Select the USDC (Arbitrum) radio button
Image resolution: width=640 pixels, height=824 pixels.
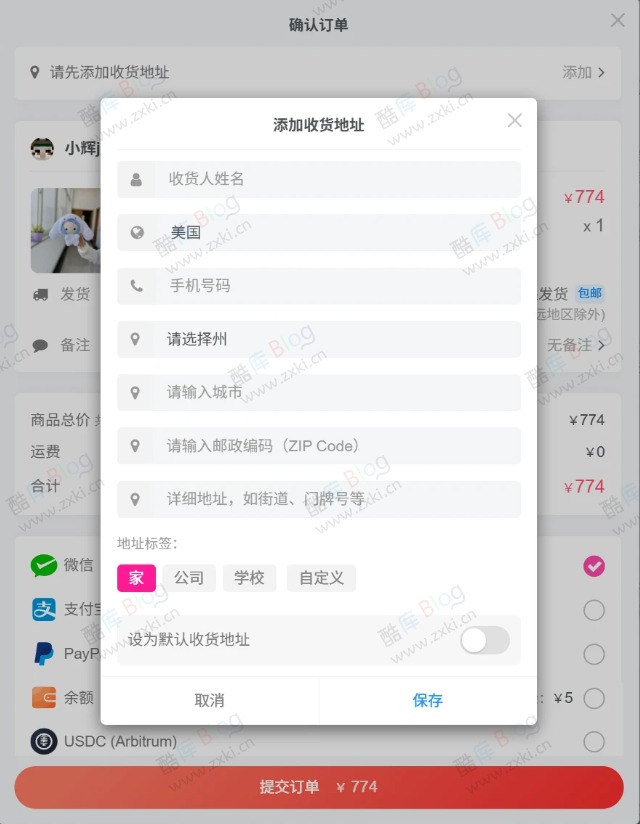pos(594,741)
